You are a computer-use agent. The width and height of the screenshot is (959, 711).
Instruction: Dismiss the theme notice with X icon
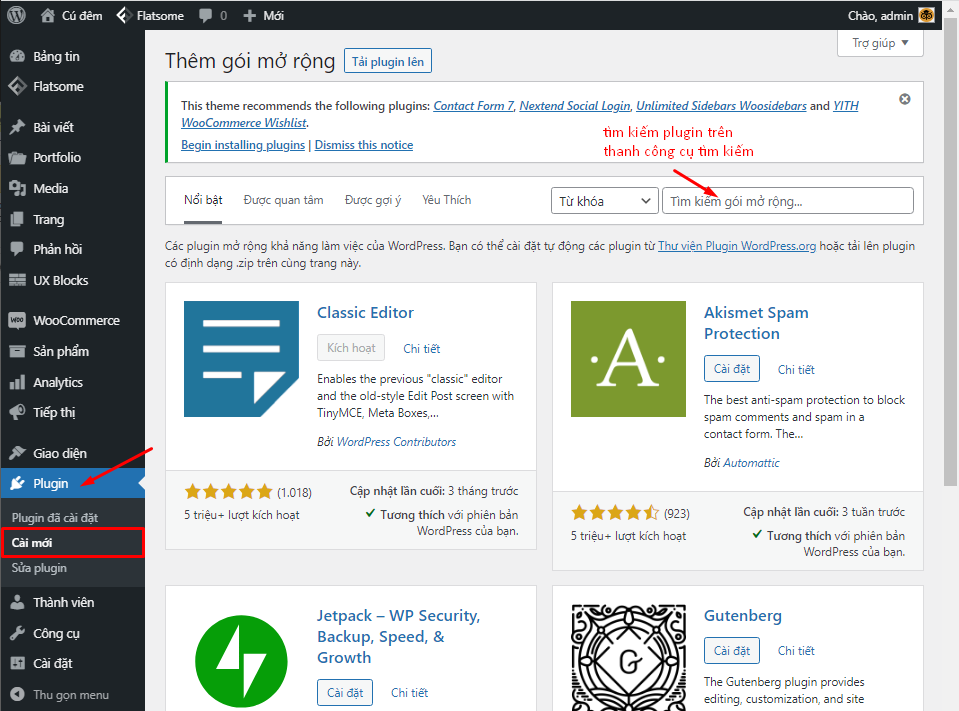pos(905,99)
